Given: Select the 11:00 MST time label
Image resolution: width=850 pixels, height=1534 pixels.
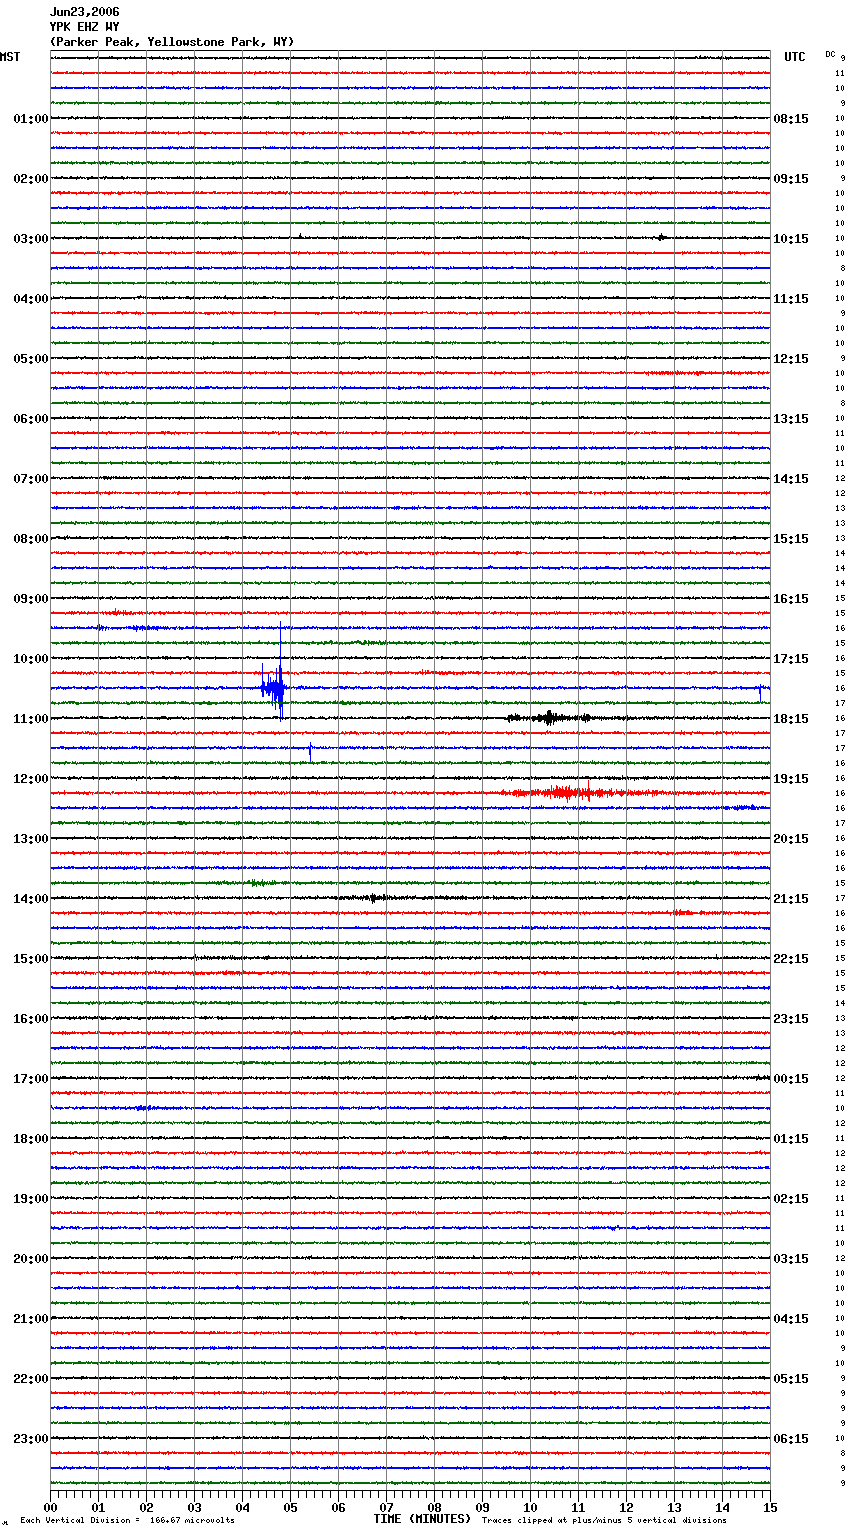Looking at the screenshot, I should pyautogui.click(x=31, y=719).
